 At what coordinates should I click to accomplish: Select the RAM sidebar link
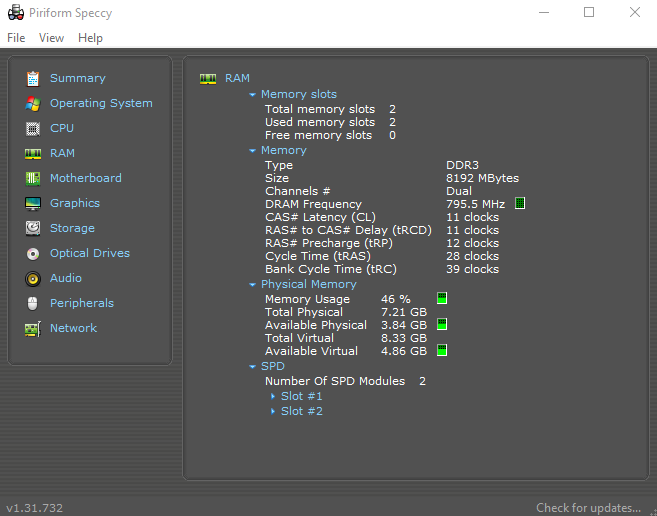(x=62, y=153)
